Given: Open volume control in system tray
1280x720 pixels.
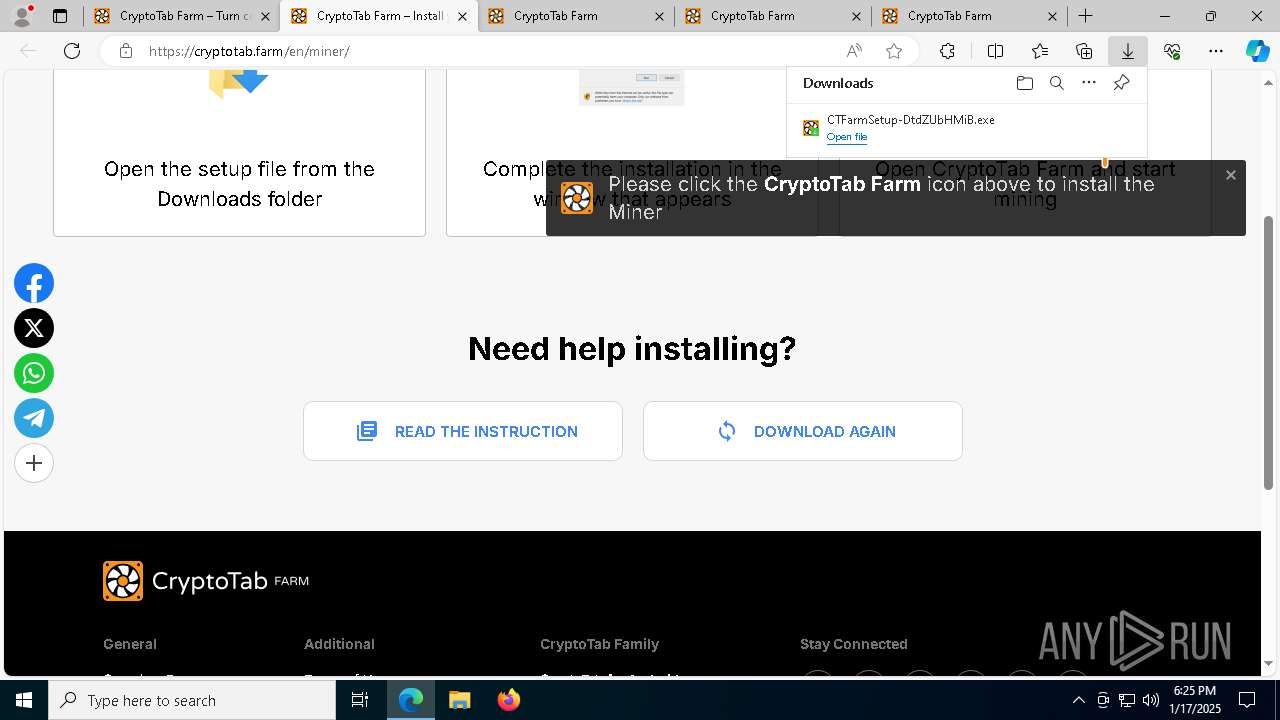Looking at the screenshot, I should (x=1150, y=700).
